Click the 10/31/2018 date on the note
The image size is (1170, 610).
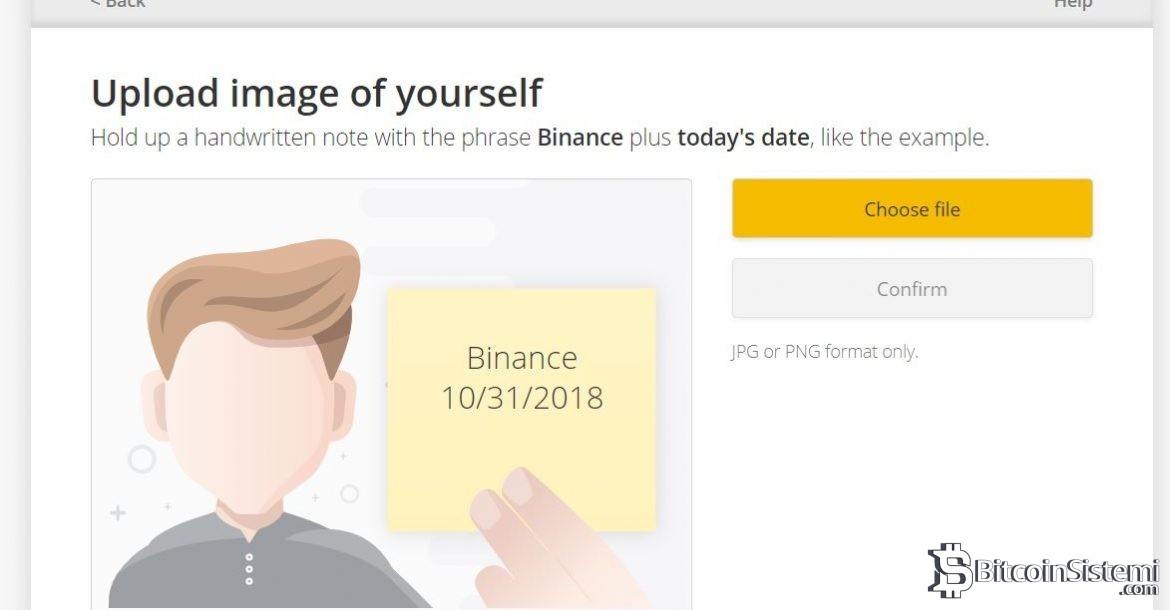click(x=522, y=398)
